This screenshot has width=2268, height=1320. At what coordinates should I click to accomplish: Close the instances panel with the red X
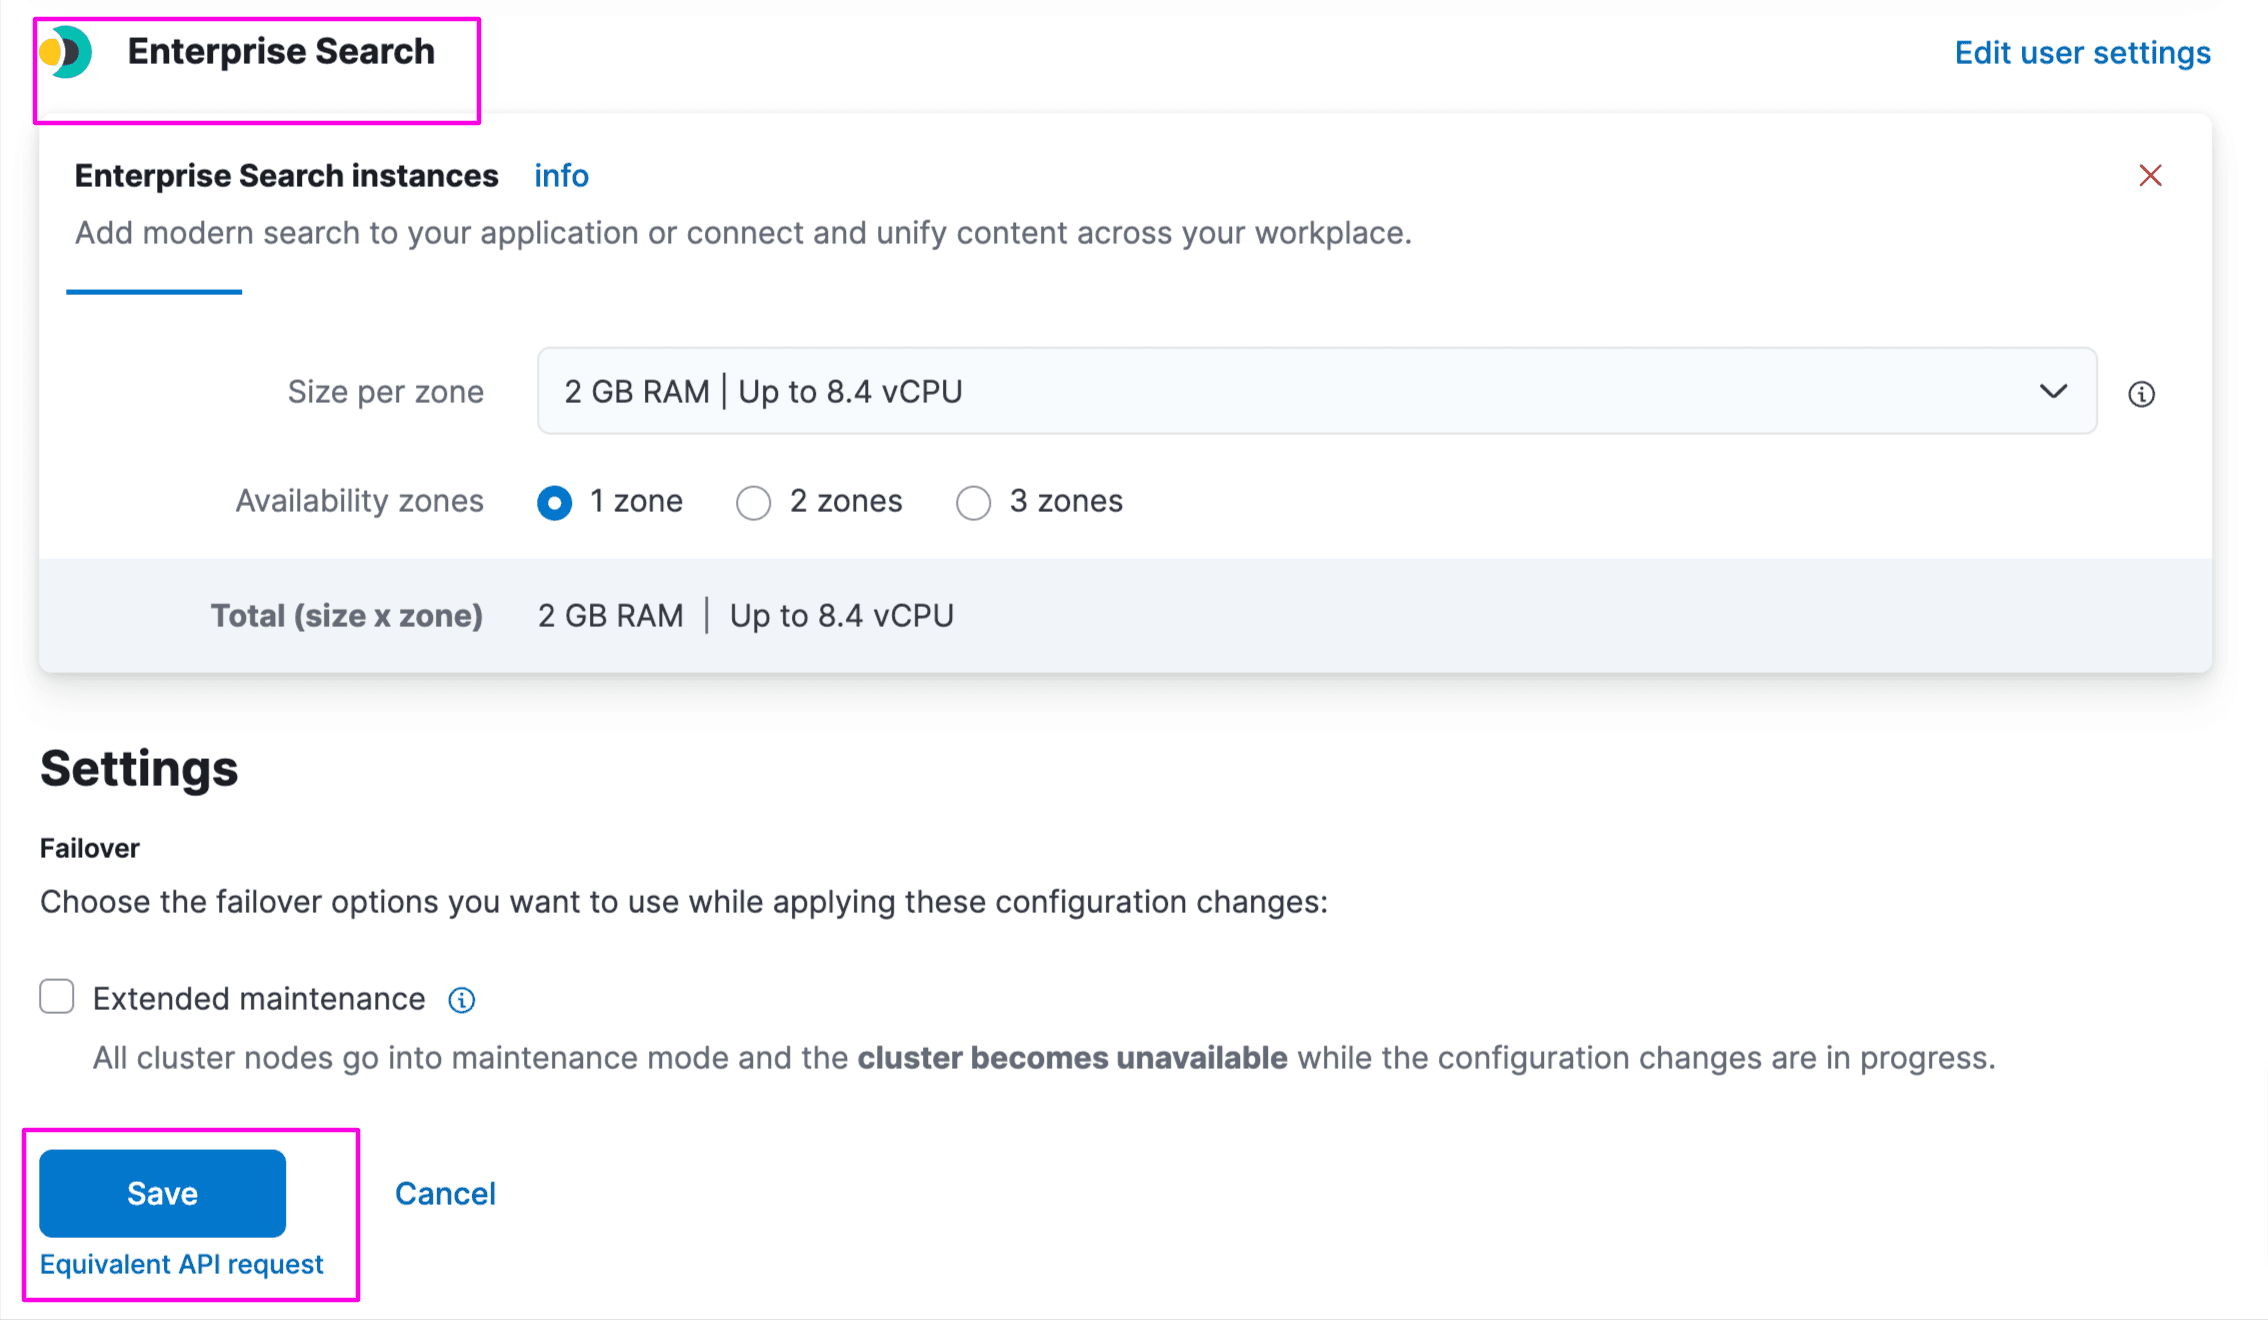click(2151, 175)
